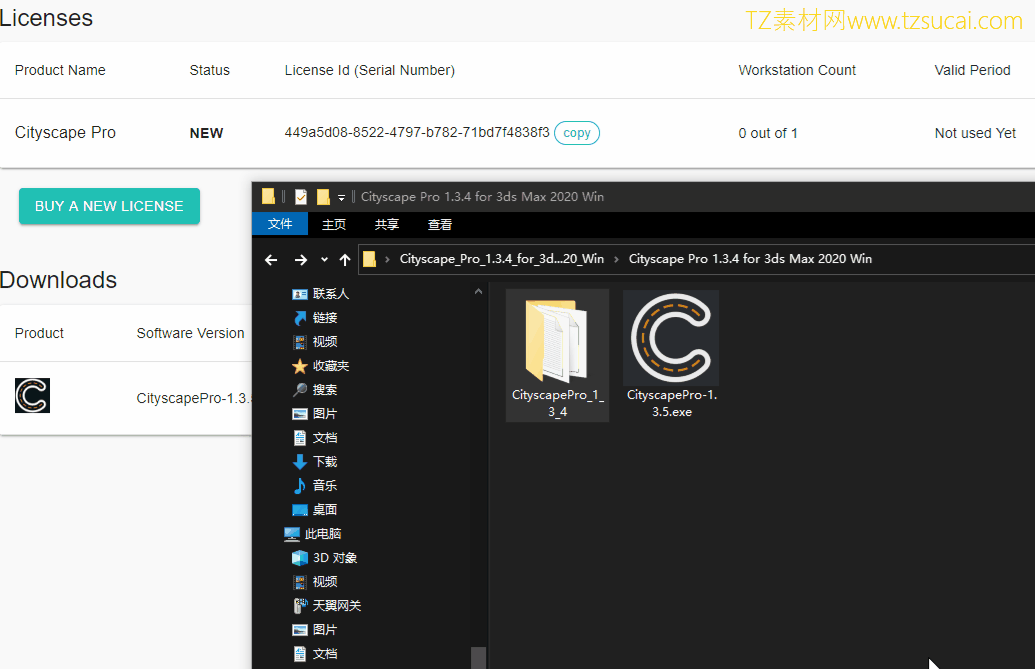Click the '0 out of 1' workstation count
1035x669 pixels.
point(768,133)
